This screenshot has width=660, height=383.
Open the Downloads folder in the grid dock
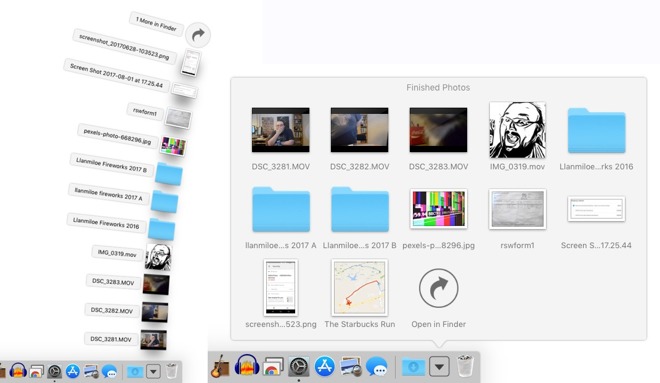tap(413, 367)
